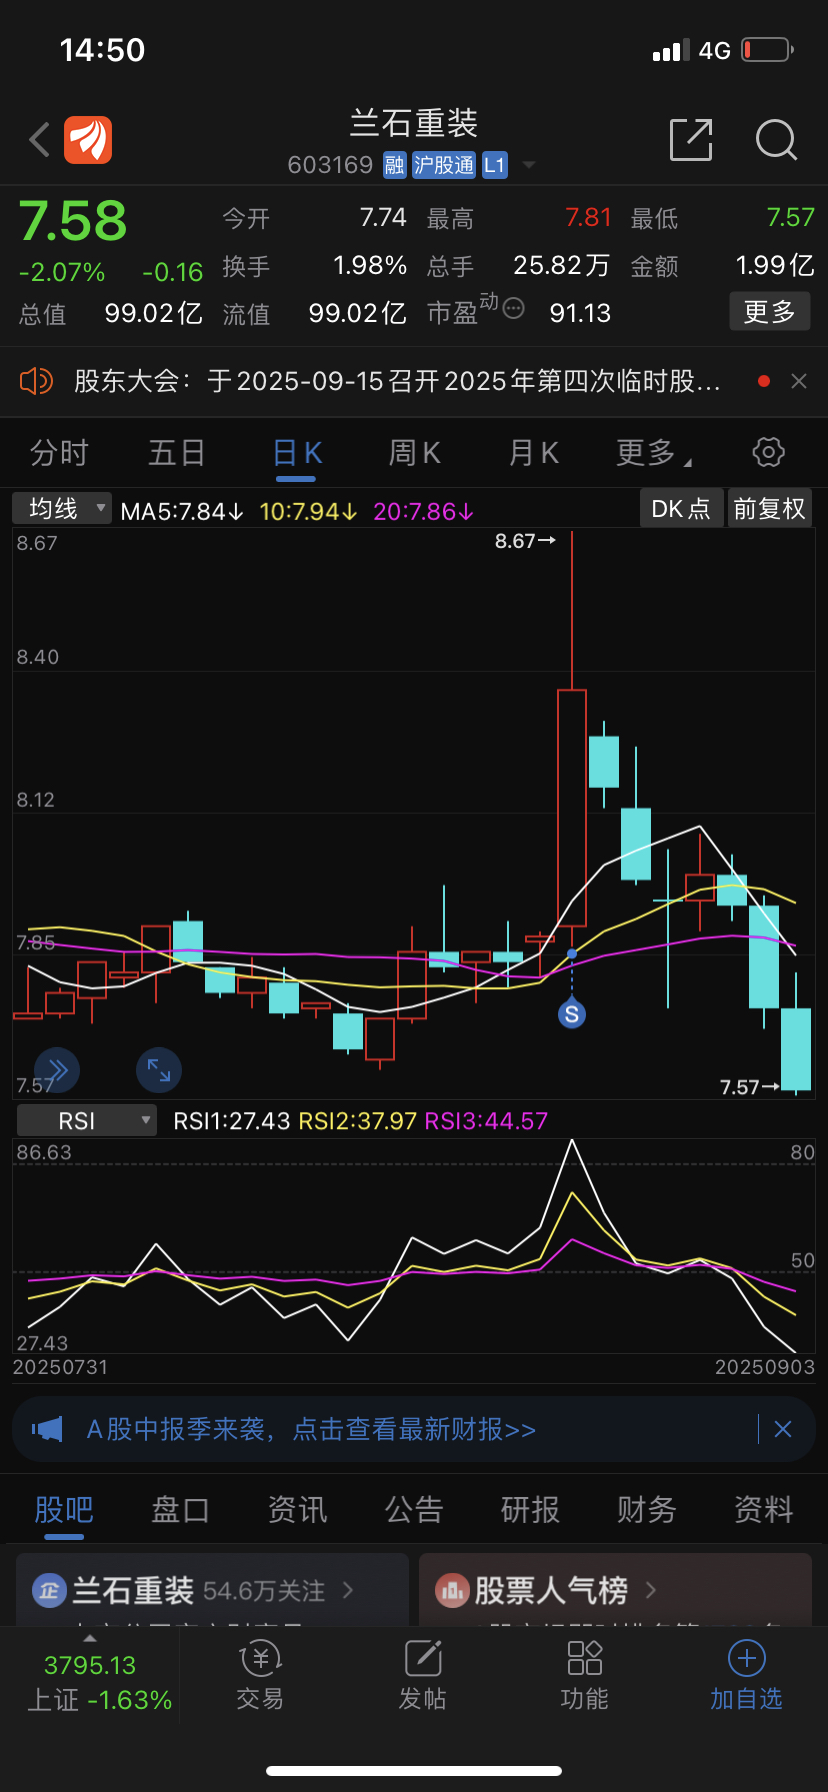
Task: Switch to the 财务 tab
Action: pyautogui.click(x=647, y=1509)
